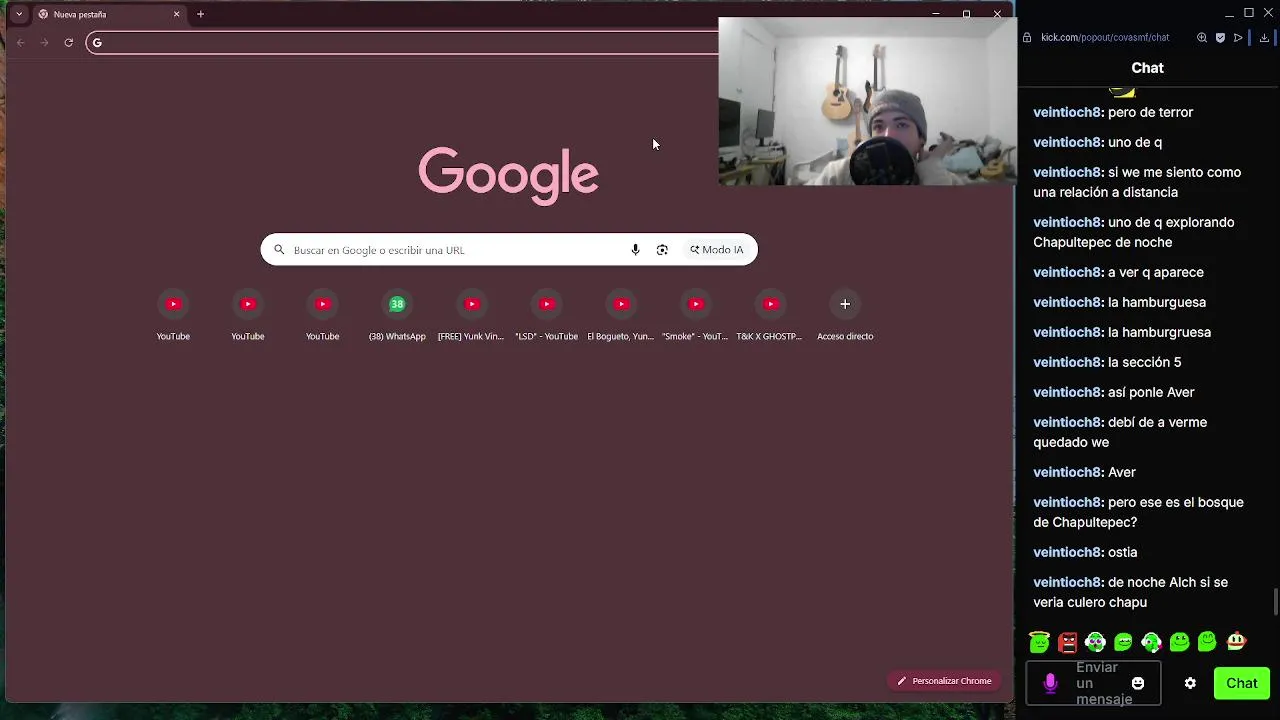Go forward in Chrome navigation
This screenshot has width=1280, height=720.
coord(44,42)
